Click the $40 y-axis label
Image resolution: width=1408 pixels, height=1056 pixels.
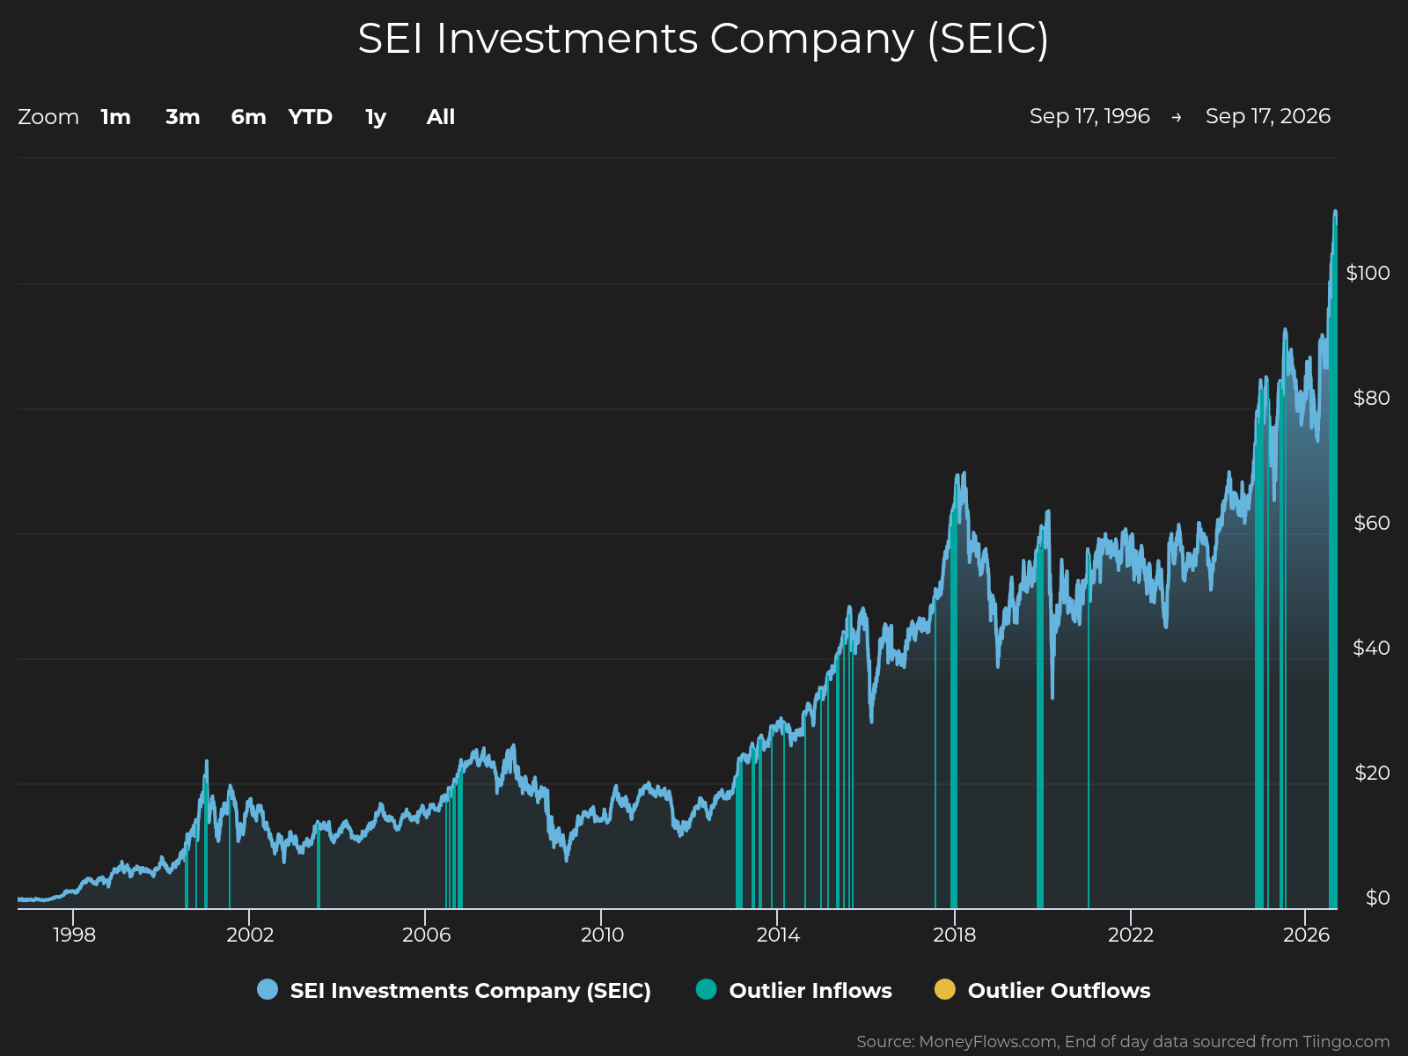(x=1371, y=648)
